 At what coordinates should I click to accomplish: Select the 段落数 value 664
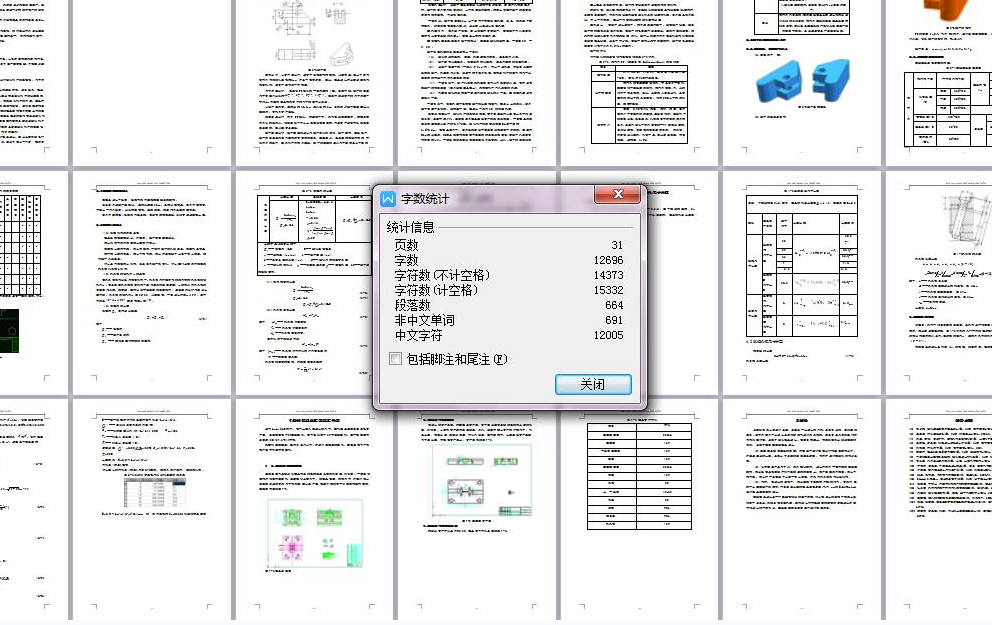(614, 305)
